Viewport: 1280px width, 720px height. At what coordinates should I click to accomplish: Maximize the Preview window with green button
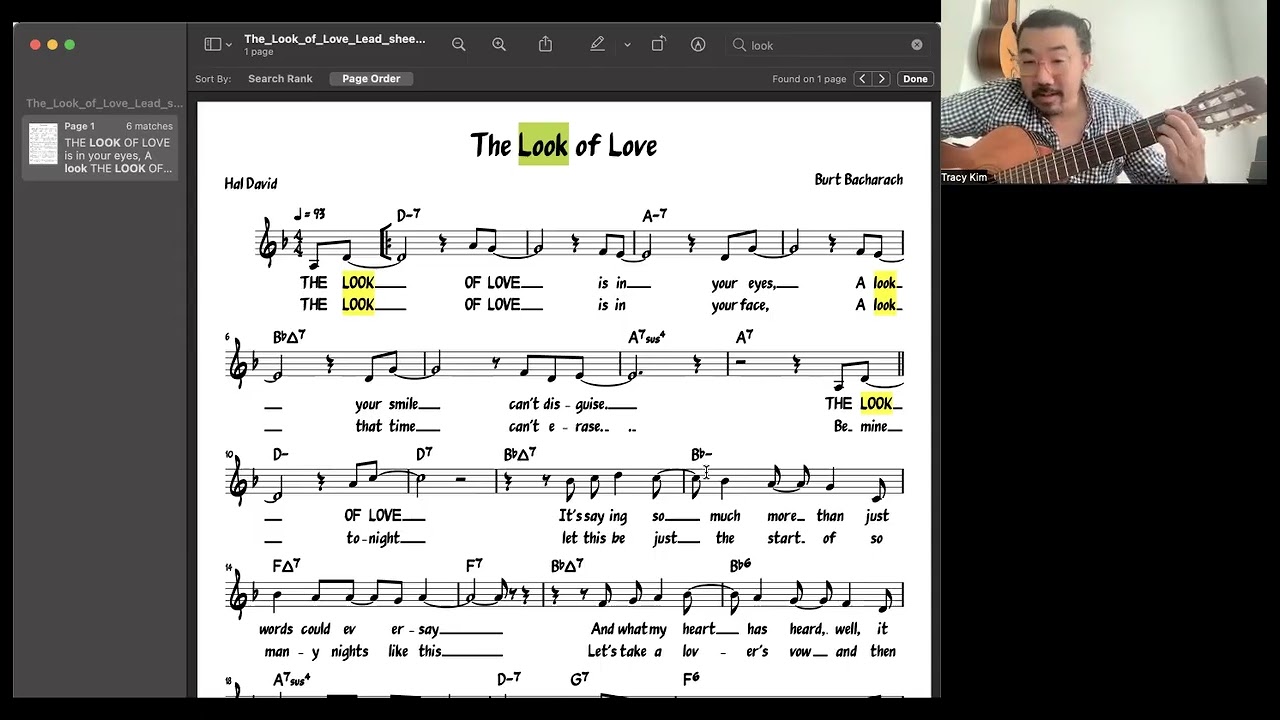click(x=69, y=44)
